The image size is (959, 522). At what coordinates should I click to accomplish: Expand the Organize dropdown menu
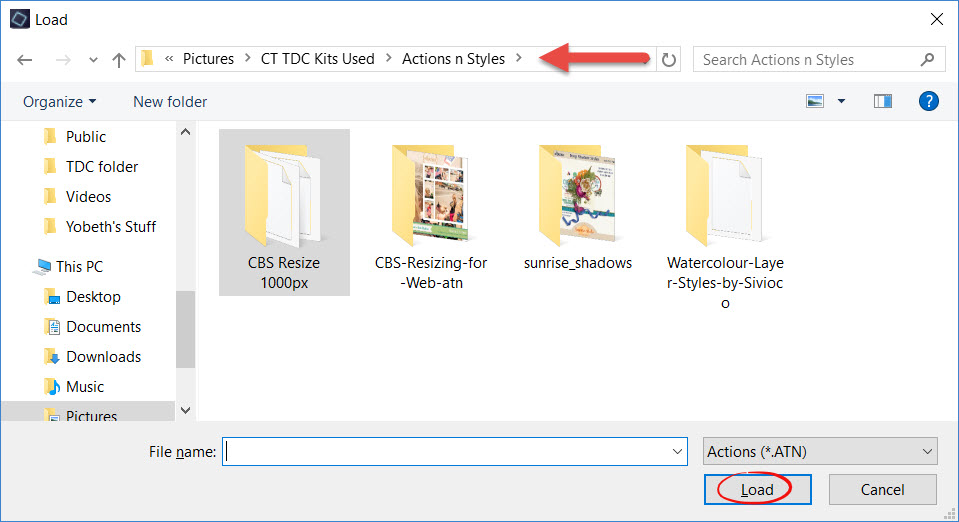point(60,102)
